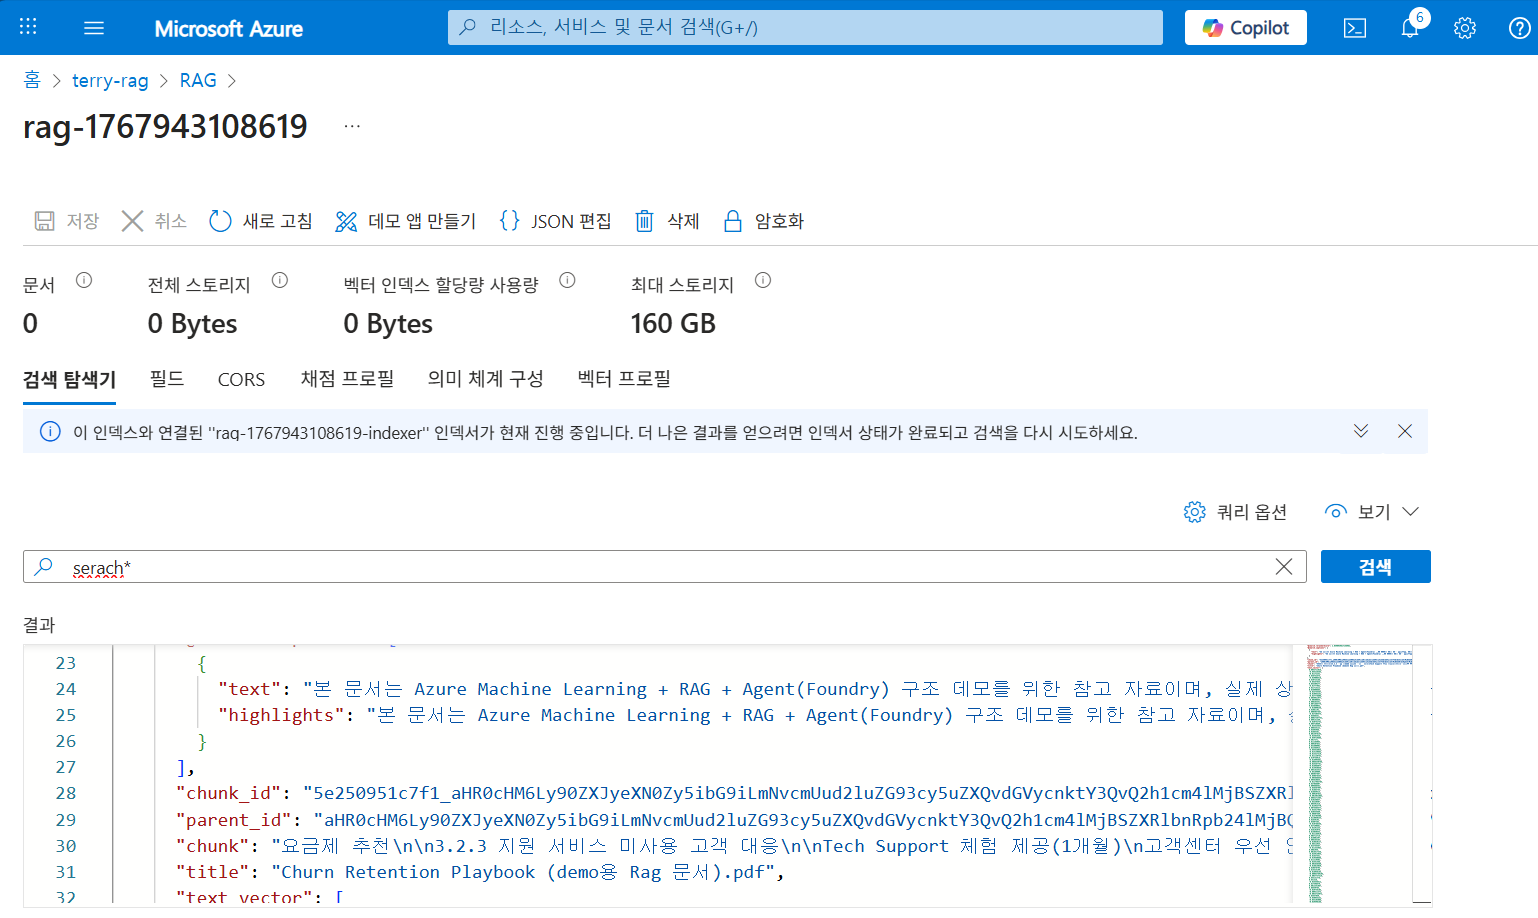
Task: Go to 홈 breadcrumb
Action: 32,80
